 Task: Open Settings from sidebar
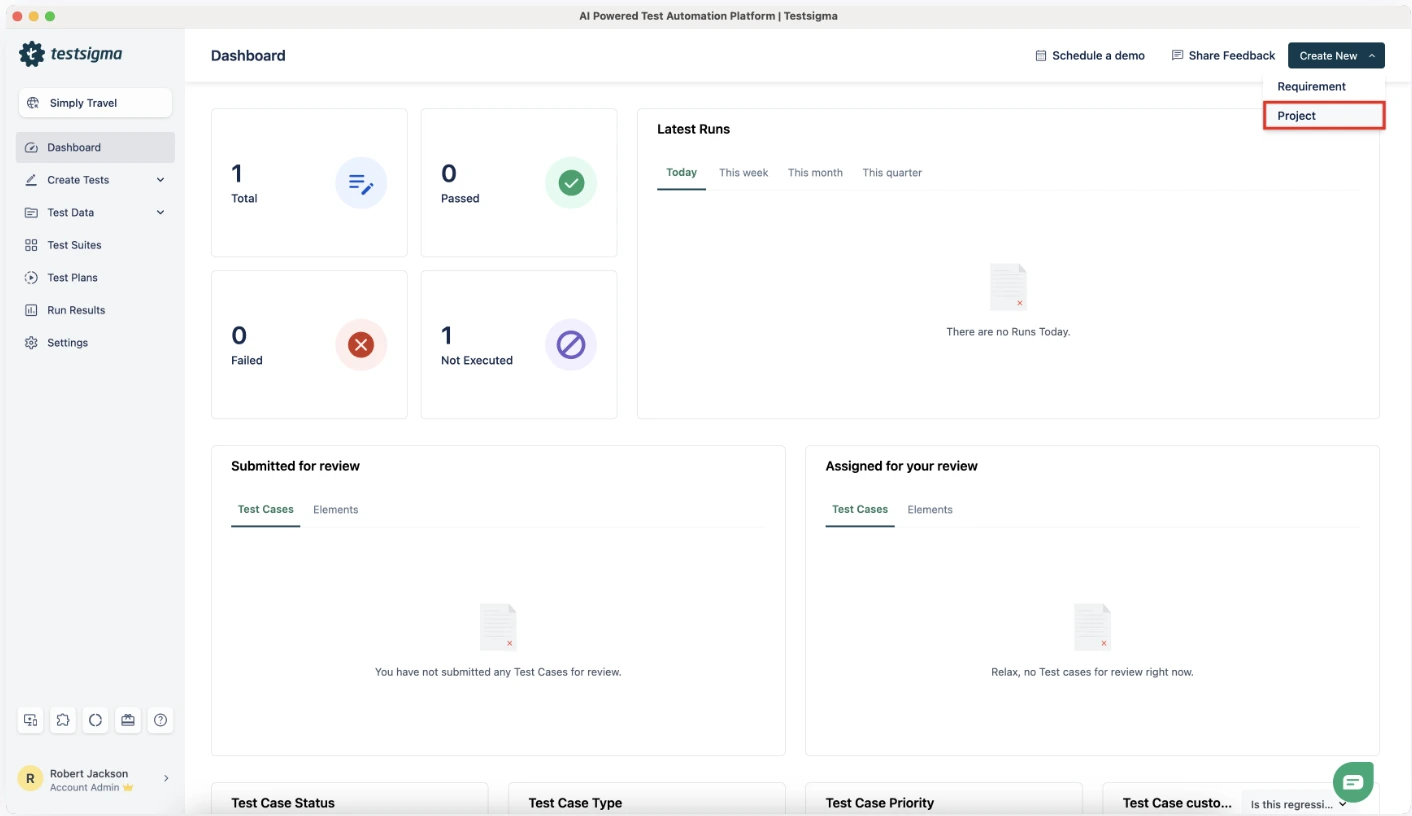click(x=67, y=342)
